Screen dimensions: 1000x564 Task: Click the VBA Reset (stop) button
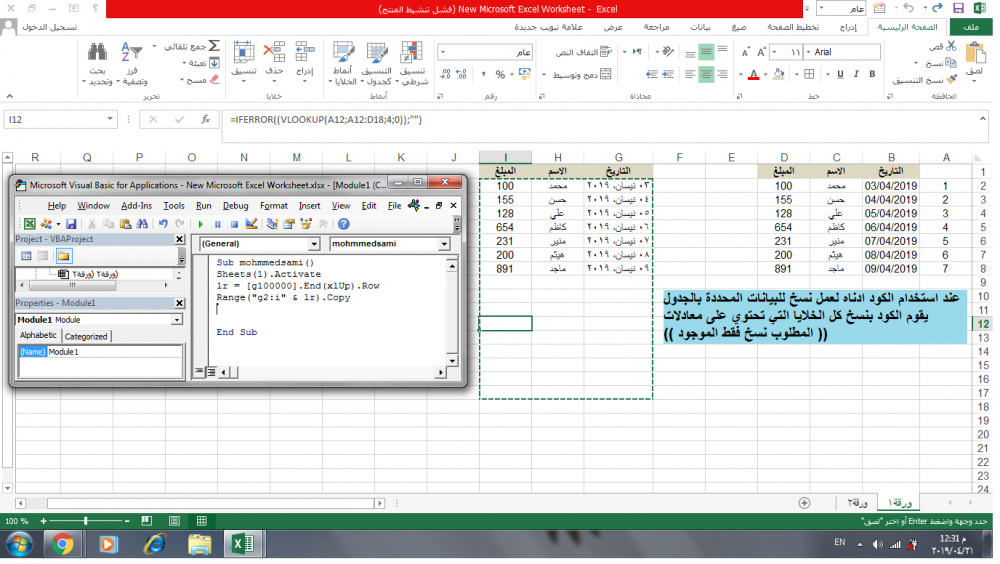pos(234,224)
